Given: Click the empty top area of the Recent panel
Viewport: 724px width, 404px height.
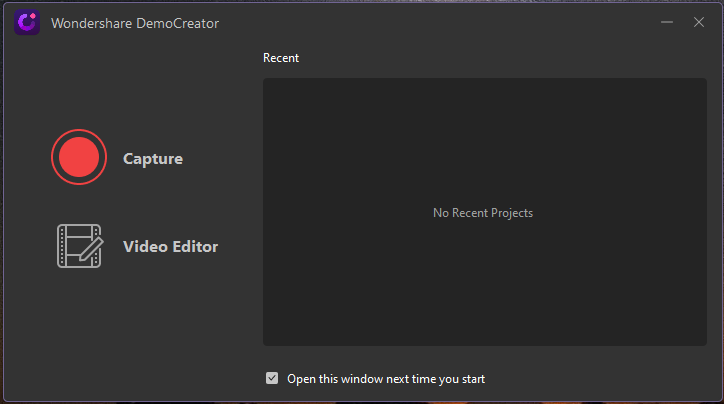Looking at the screenshot, I should pos(483,110).
